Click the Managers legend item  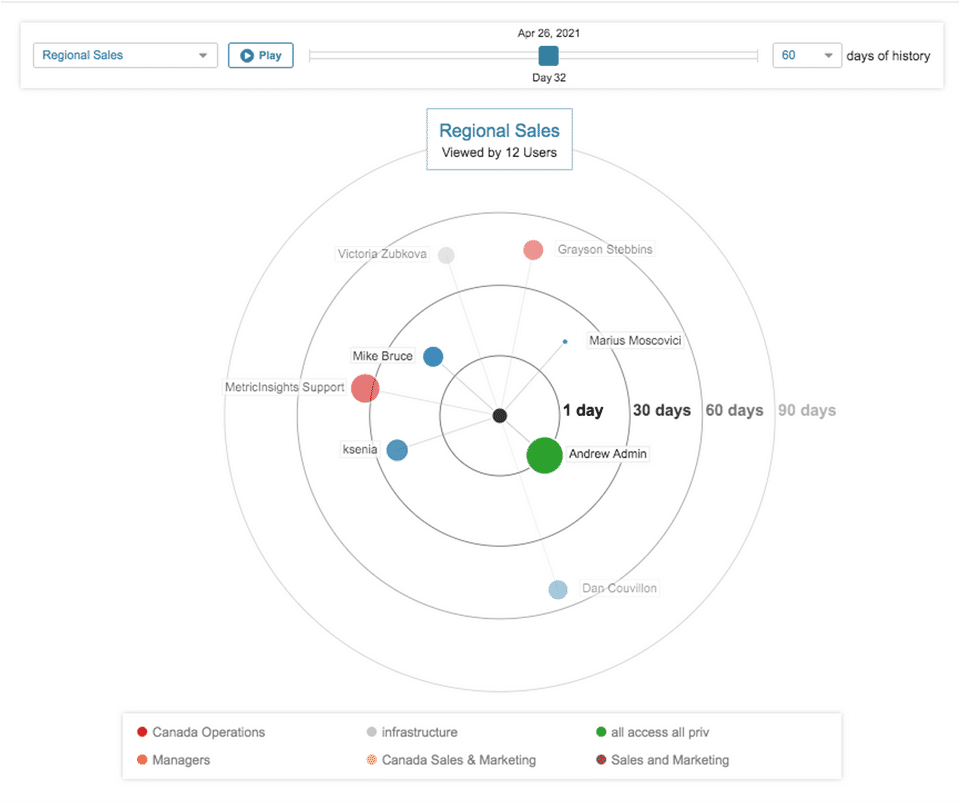click(173, 760)
